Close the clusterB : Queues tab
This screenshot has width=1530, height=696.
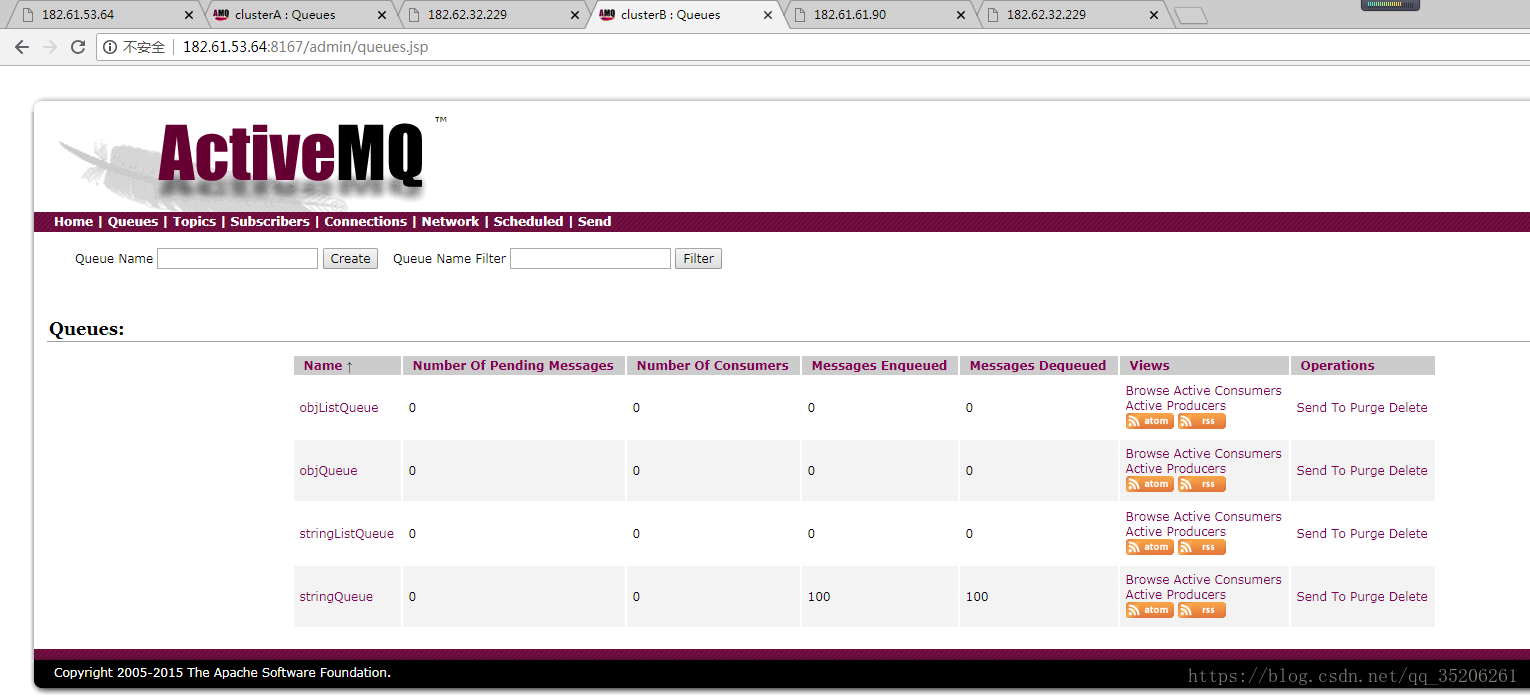tap(767, 15)
